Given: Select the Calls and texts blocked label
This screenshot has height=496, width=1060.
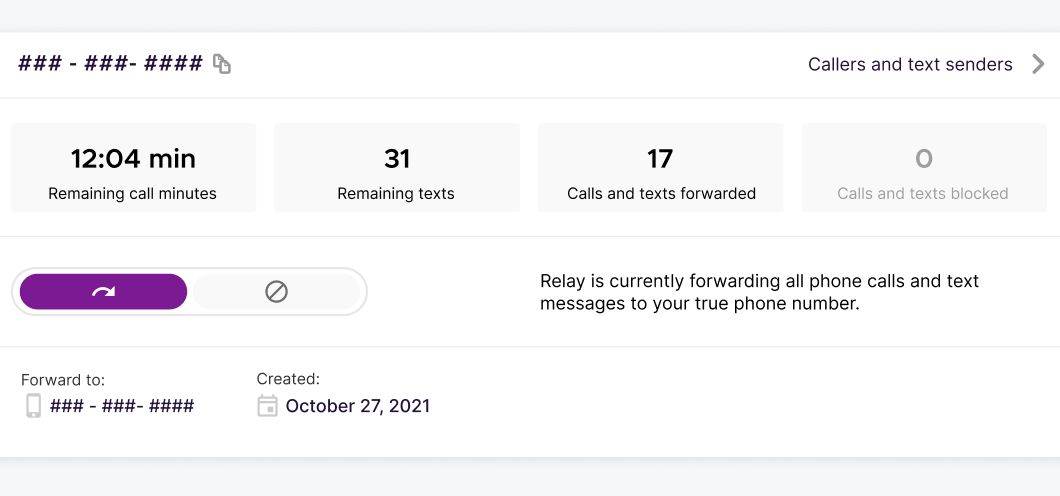Looking at the screenshot, I should click(922, 193).
